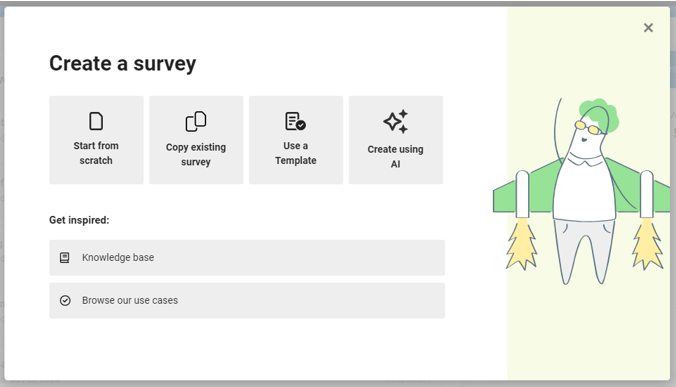Screen dimensions: 676x387
Task: Click the duplicate pages icon in Copy existing survey
Action: coord(196,121)
